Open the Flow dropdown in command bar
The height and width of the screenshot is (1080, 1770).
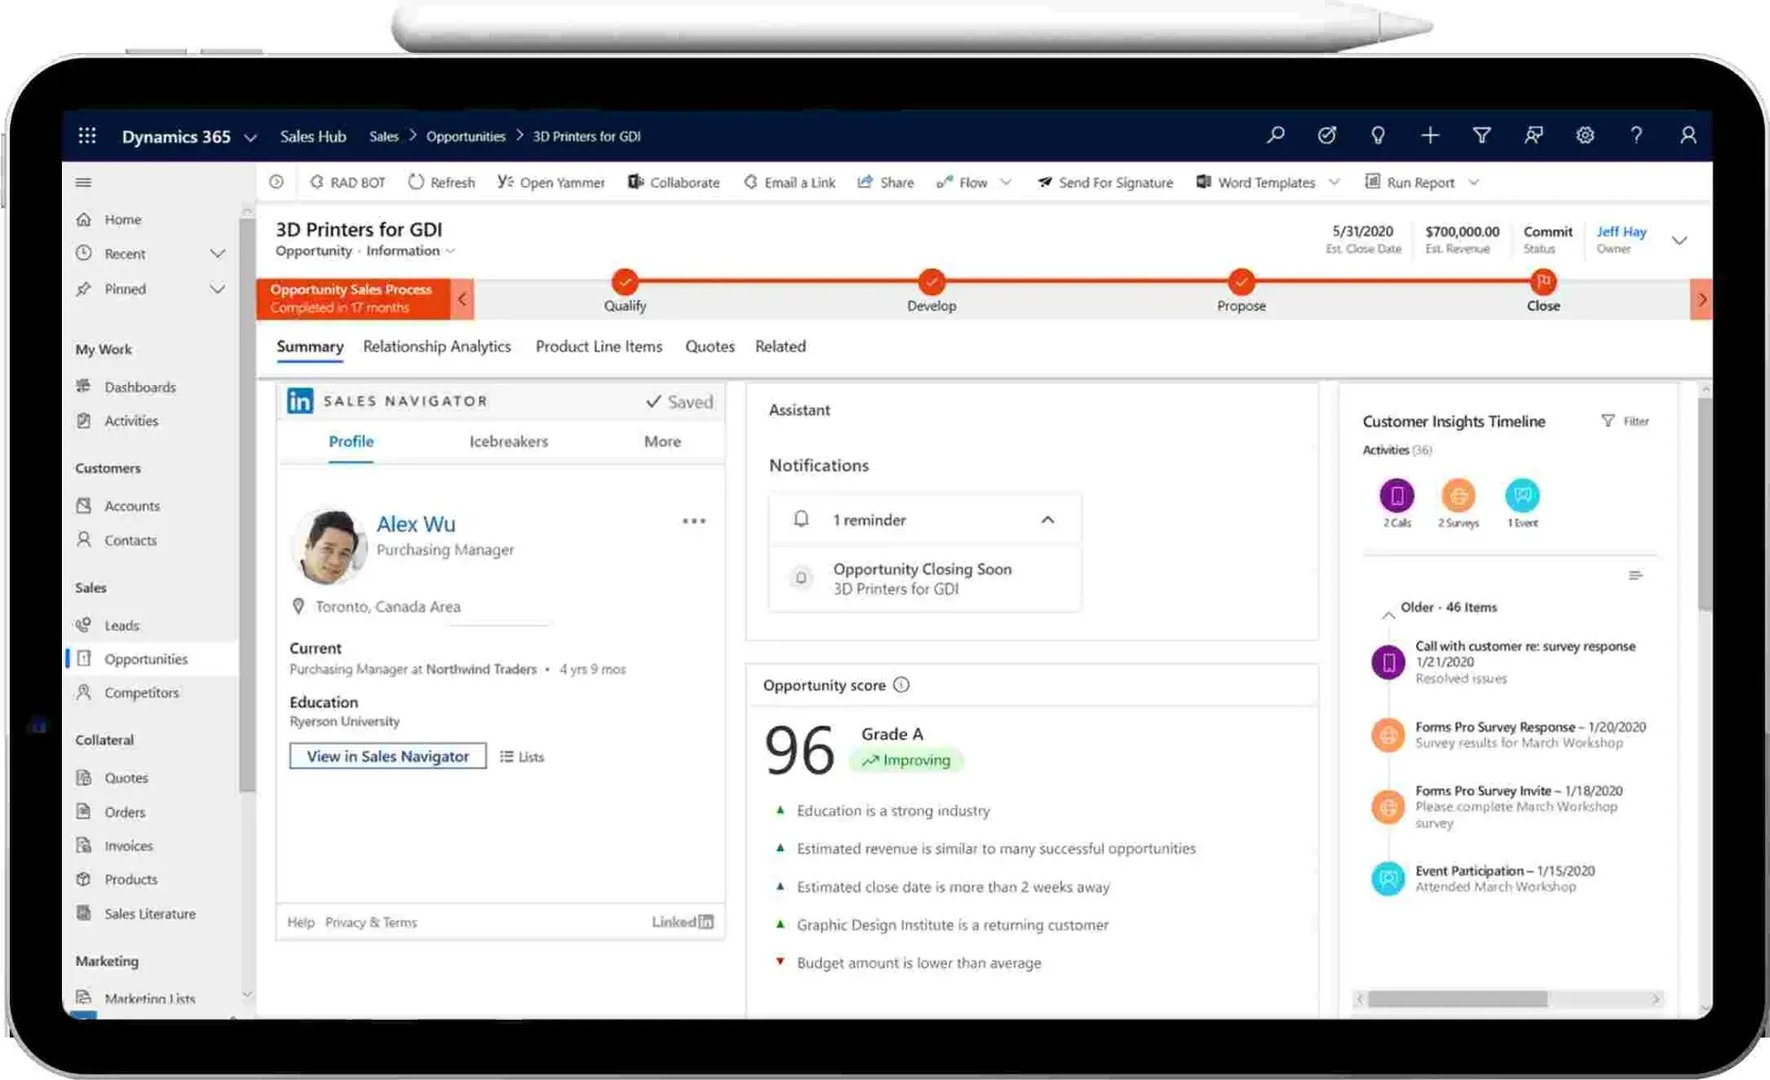tap(1006, 182)
